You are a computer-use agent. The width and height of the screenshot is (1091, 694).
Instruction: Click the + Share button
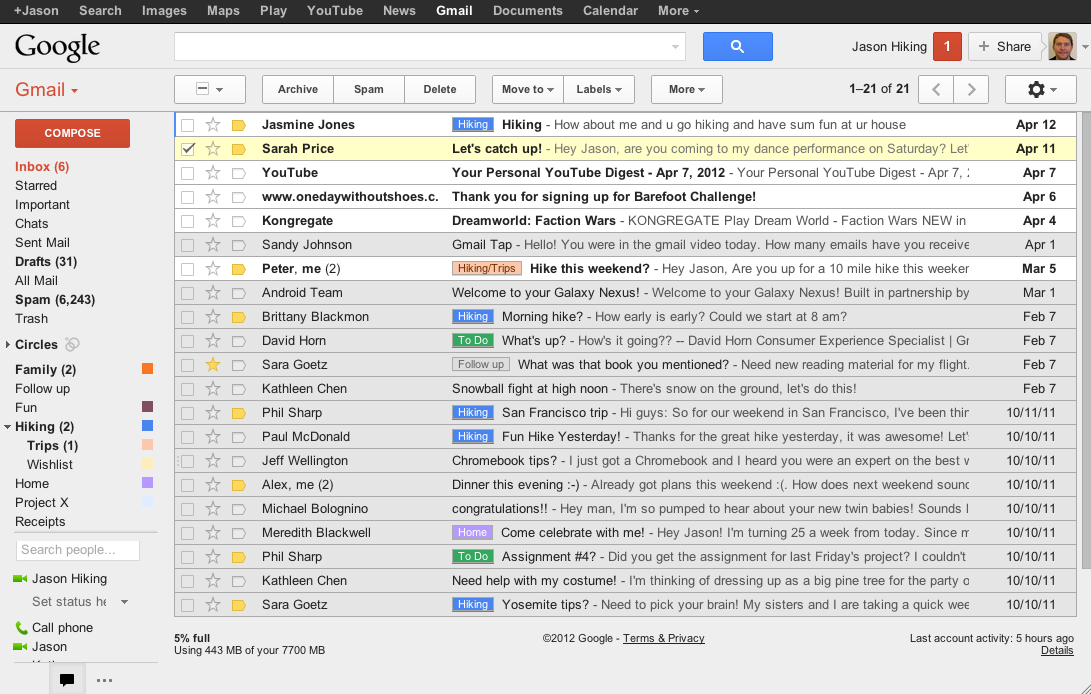(1005, 47)
